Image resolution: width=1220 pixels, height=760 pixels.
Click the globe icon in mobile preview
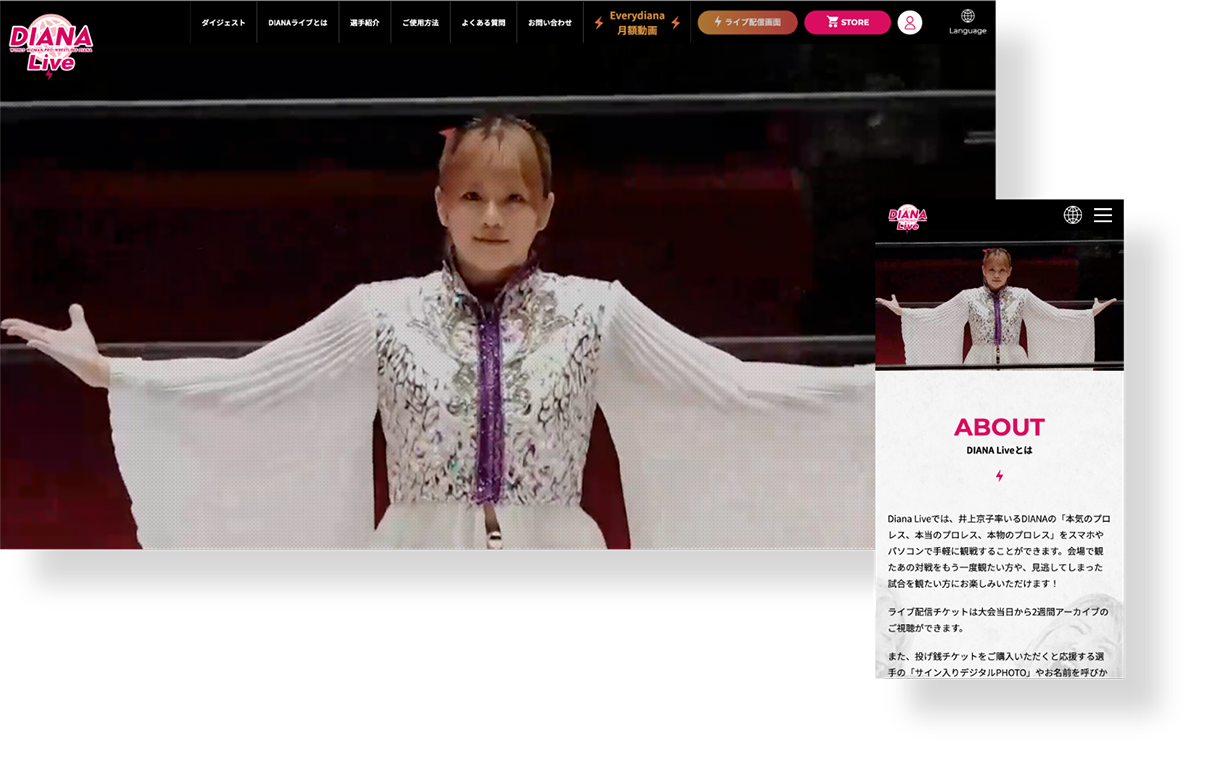1072,215
